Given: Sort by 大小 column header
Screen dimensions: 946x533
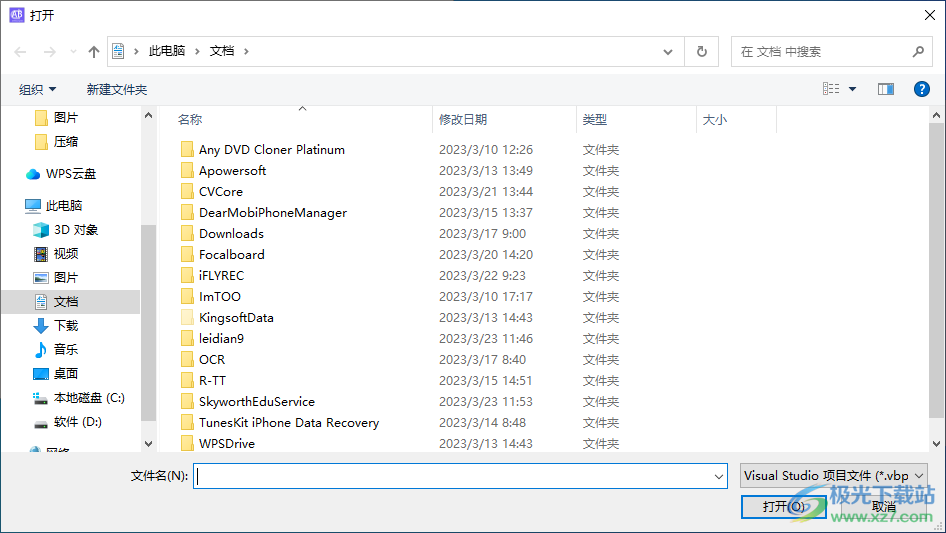Looking at the screenshot, I should [715, 120].
